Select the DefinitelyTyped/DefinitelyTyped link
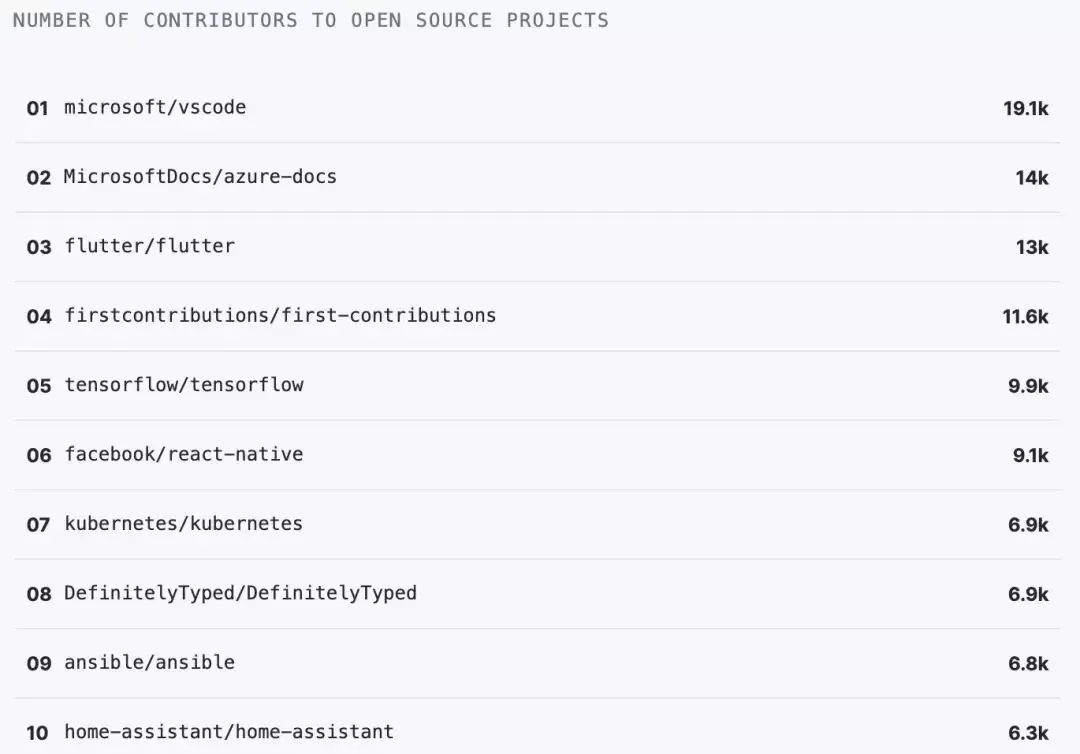 click(241, 593)
